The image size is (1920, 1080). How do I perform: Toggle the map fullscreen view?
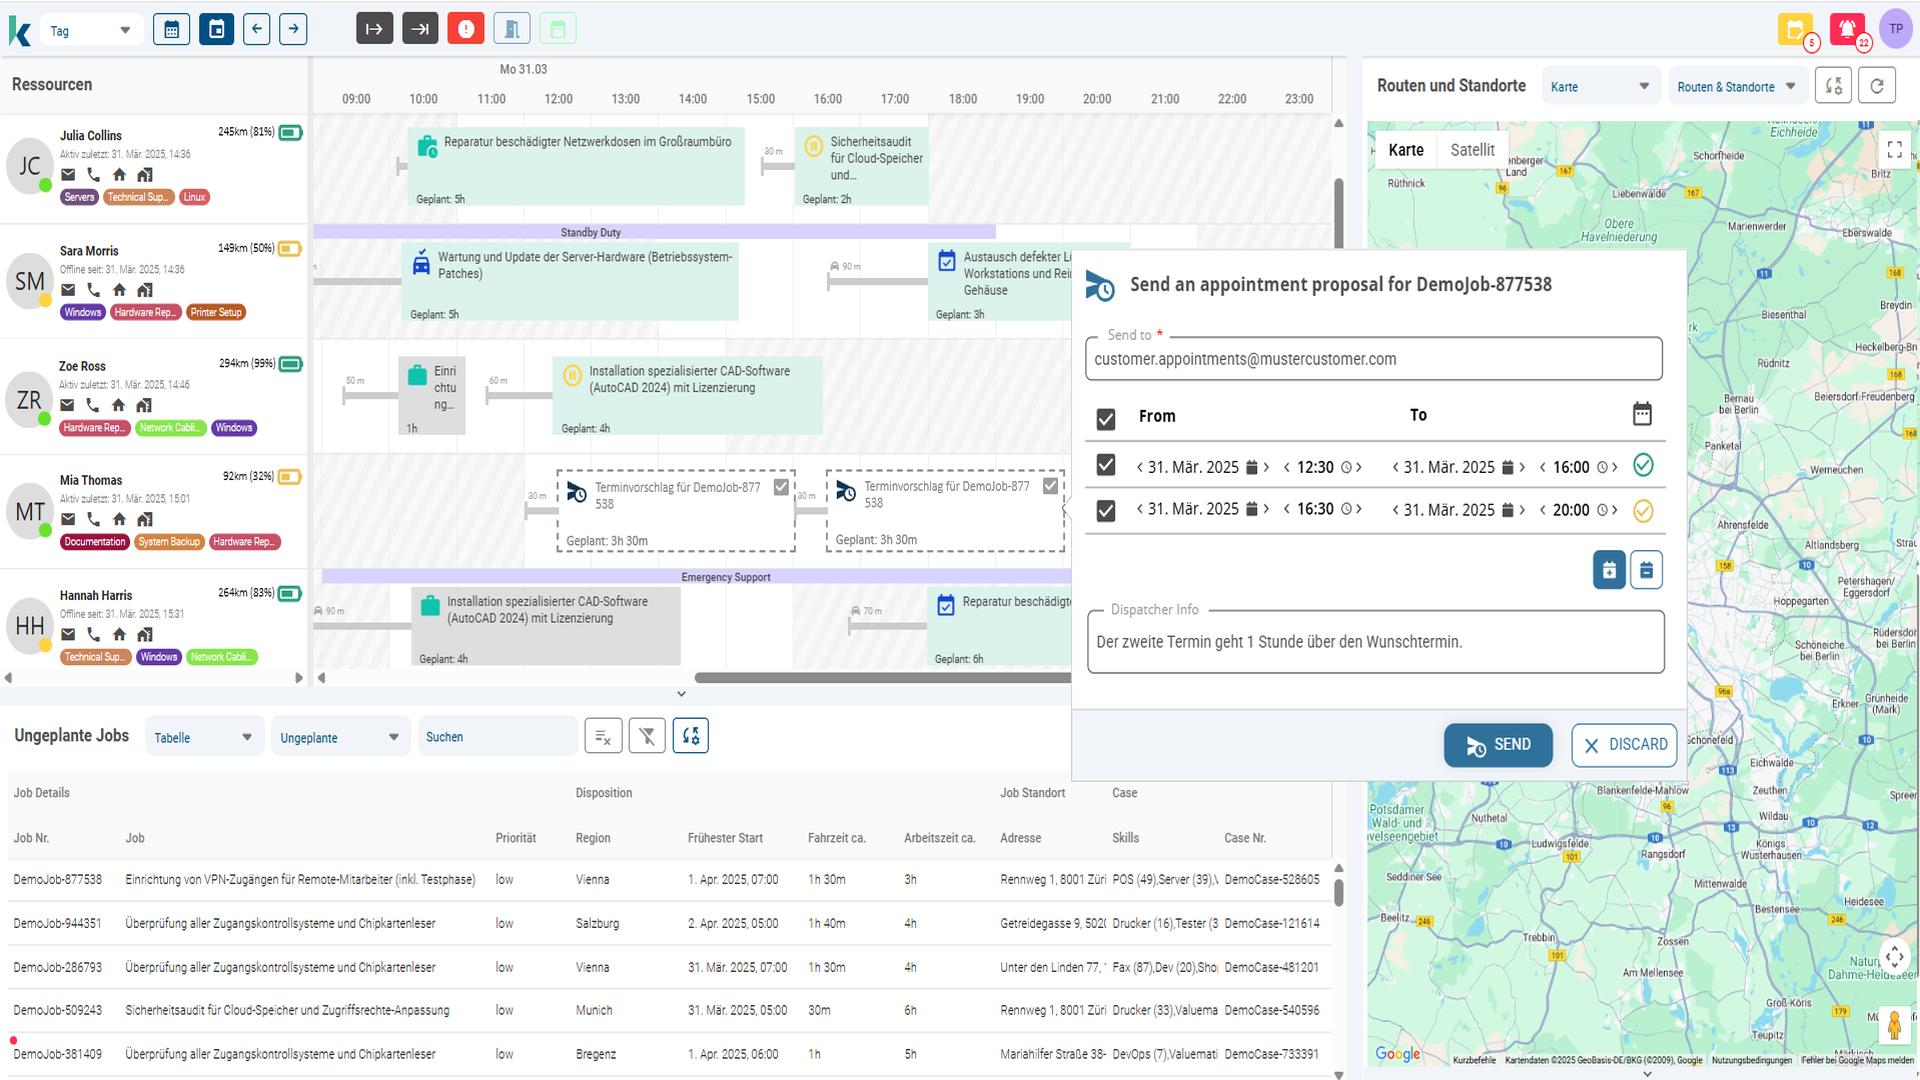click(x=1894, y=150)
